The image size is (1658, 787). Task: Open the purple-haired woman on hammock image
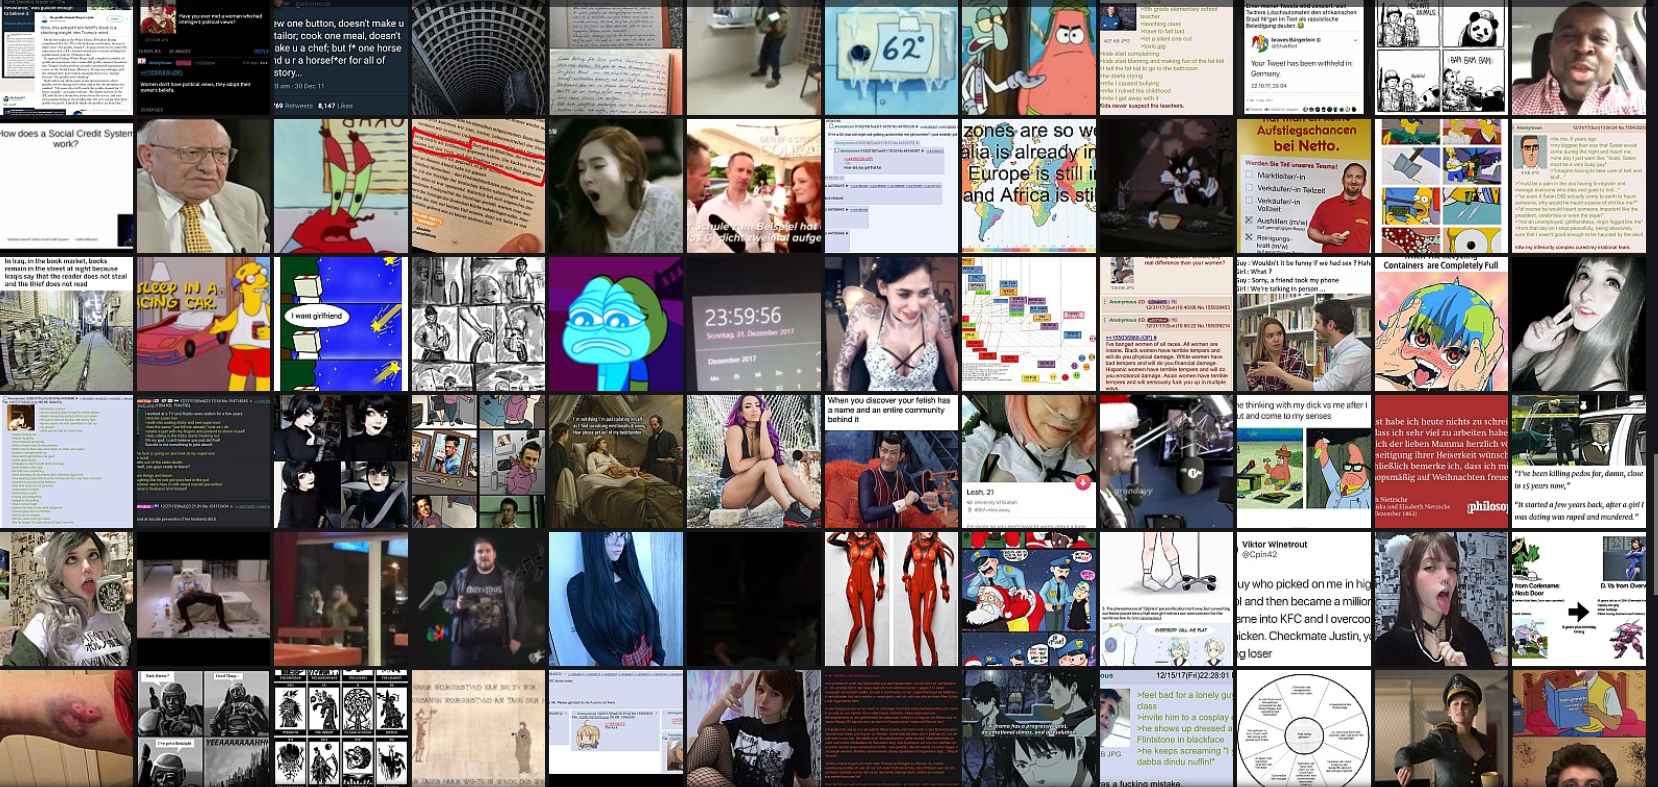coord(753,461)
